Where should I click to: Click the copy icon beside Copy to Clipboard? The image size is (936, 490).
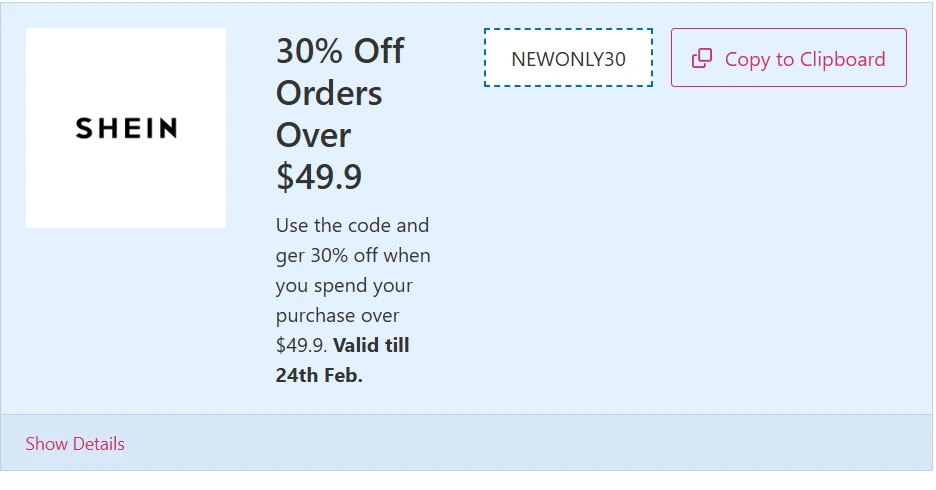[x=702, y=59]
